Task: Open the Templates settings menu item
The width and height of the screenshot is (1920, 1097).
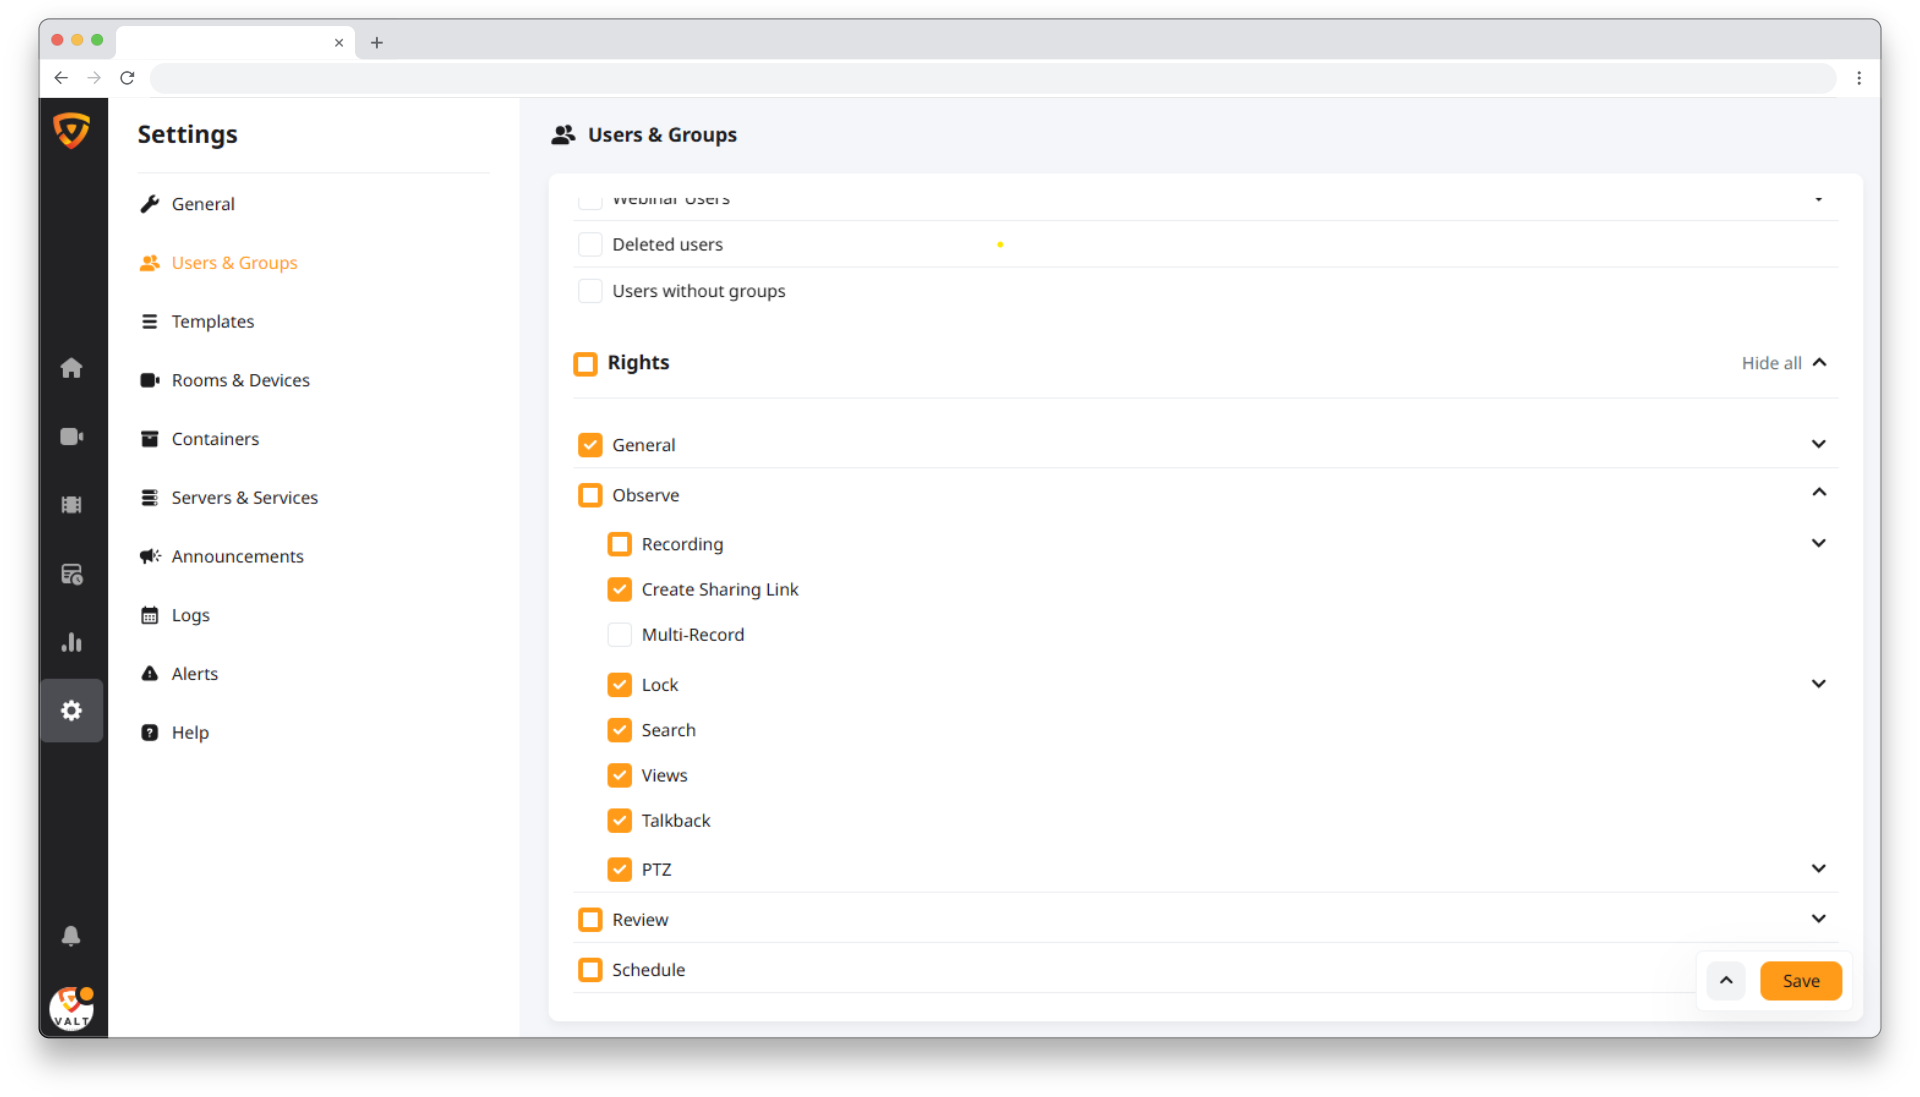Action: (x=213, y=322)
